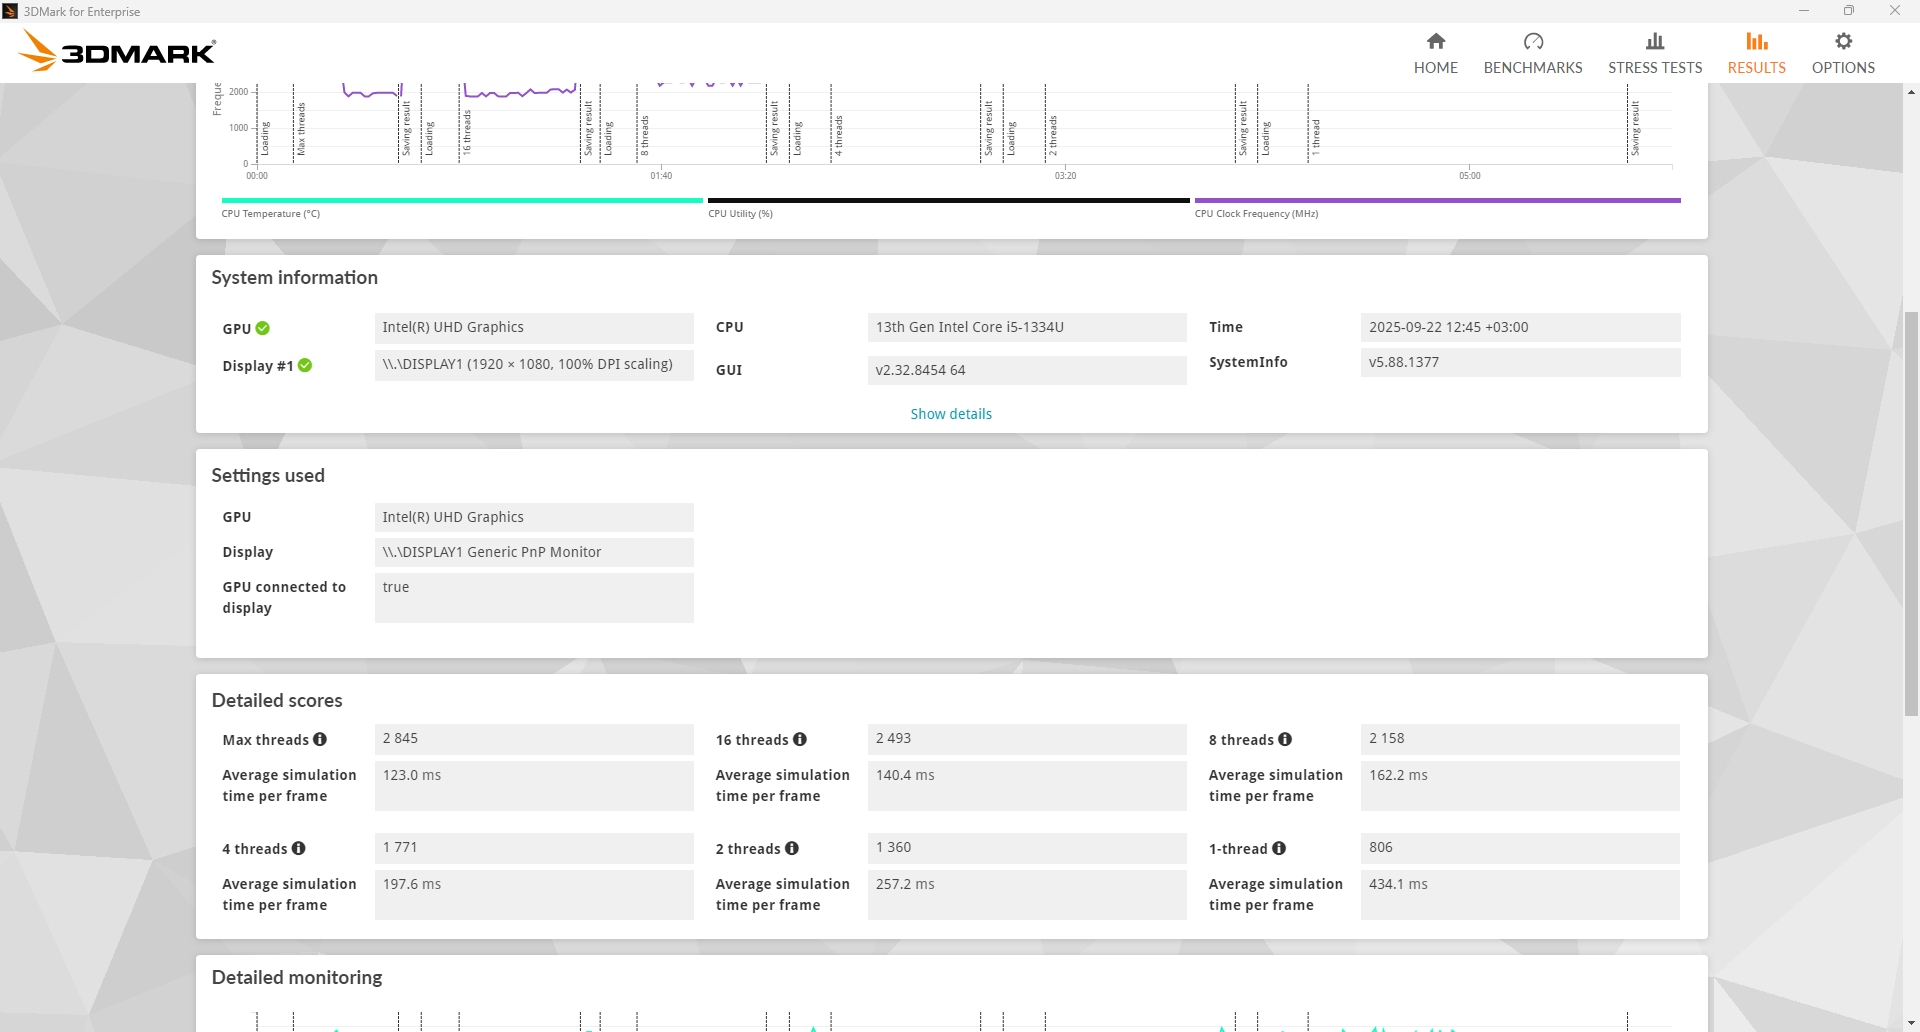
Task: Click the Detailed scores heading
Action: pos(277,701)
